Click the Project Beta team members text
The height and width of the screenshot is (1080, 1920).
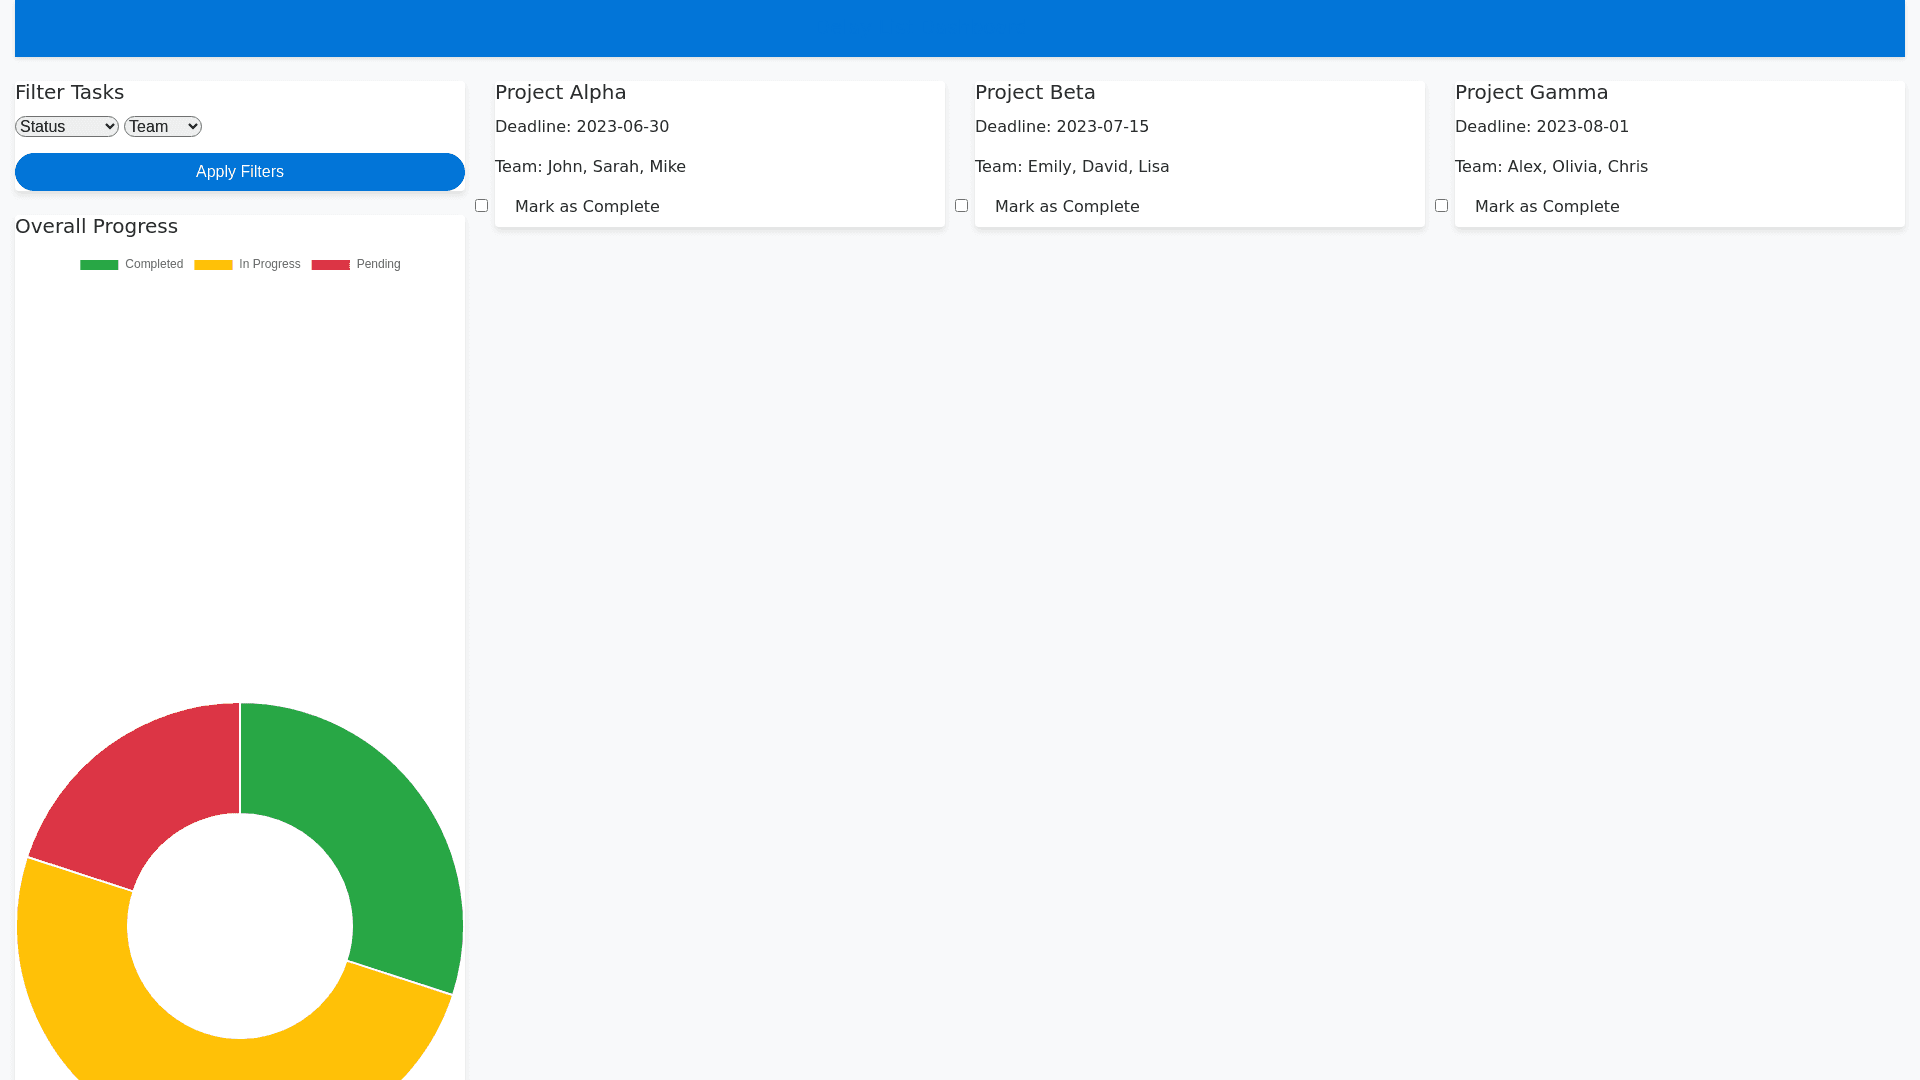pos(1072,167)
